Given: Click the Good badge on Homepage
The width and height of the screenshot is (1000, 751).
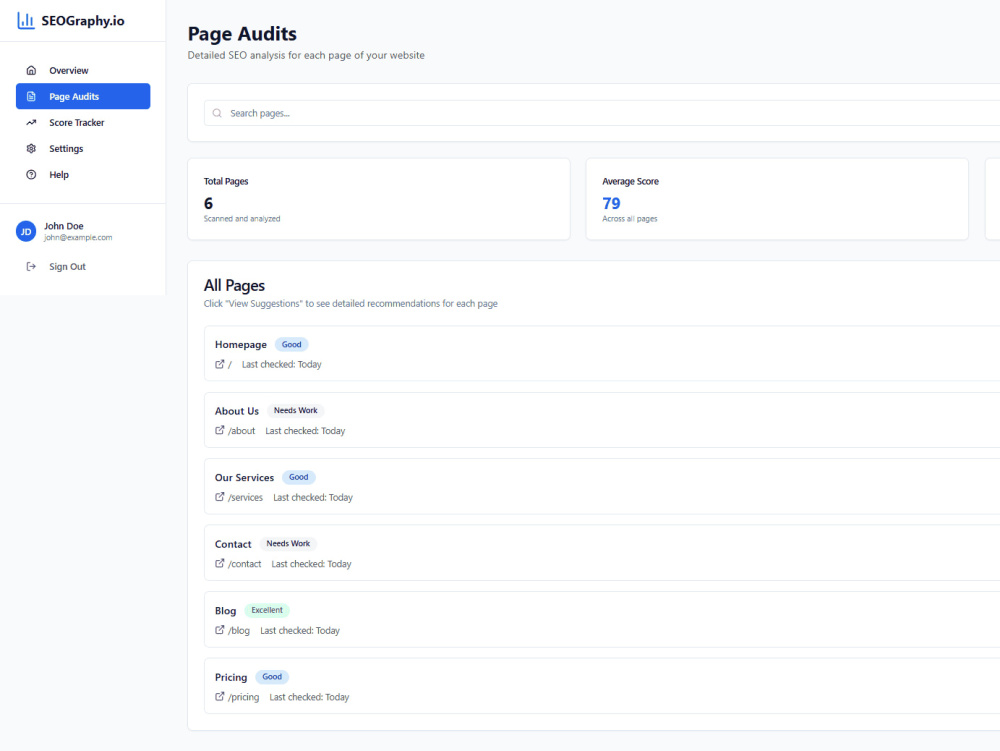Looking at the screenshot, I should 291,344.
